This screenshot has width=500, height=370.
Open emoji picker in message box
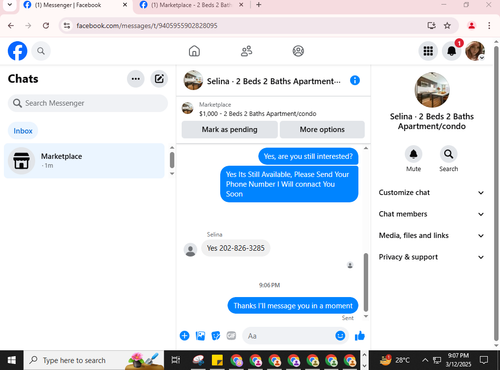[x=340, y=336]
